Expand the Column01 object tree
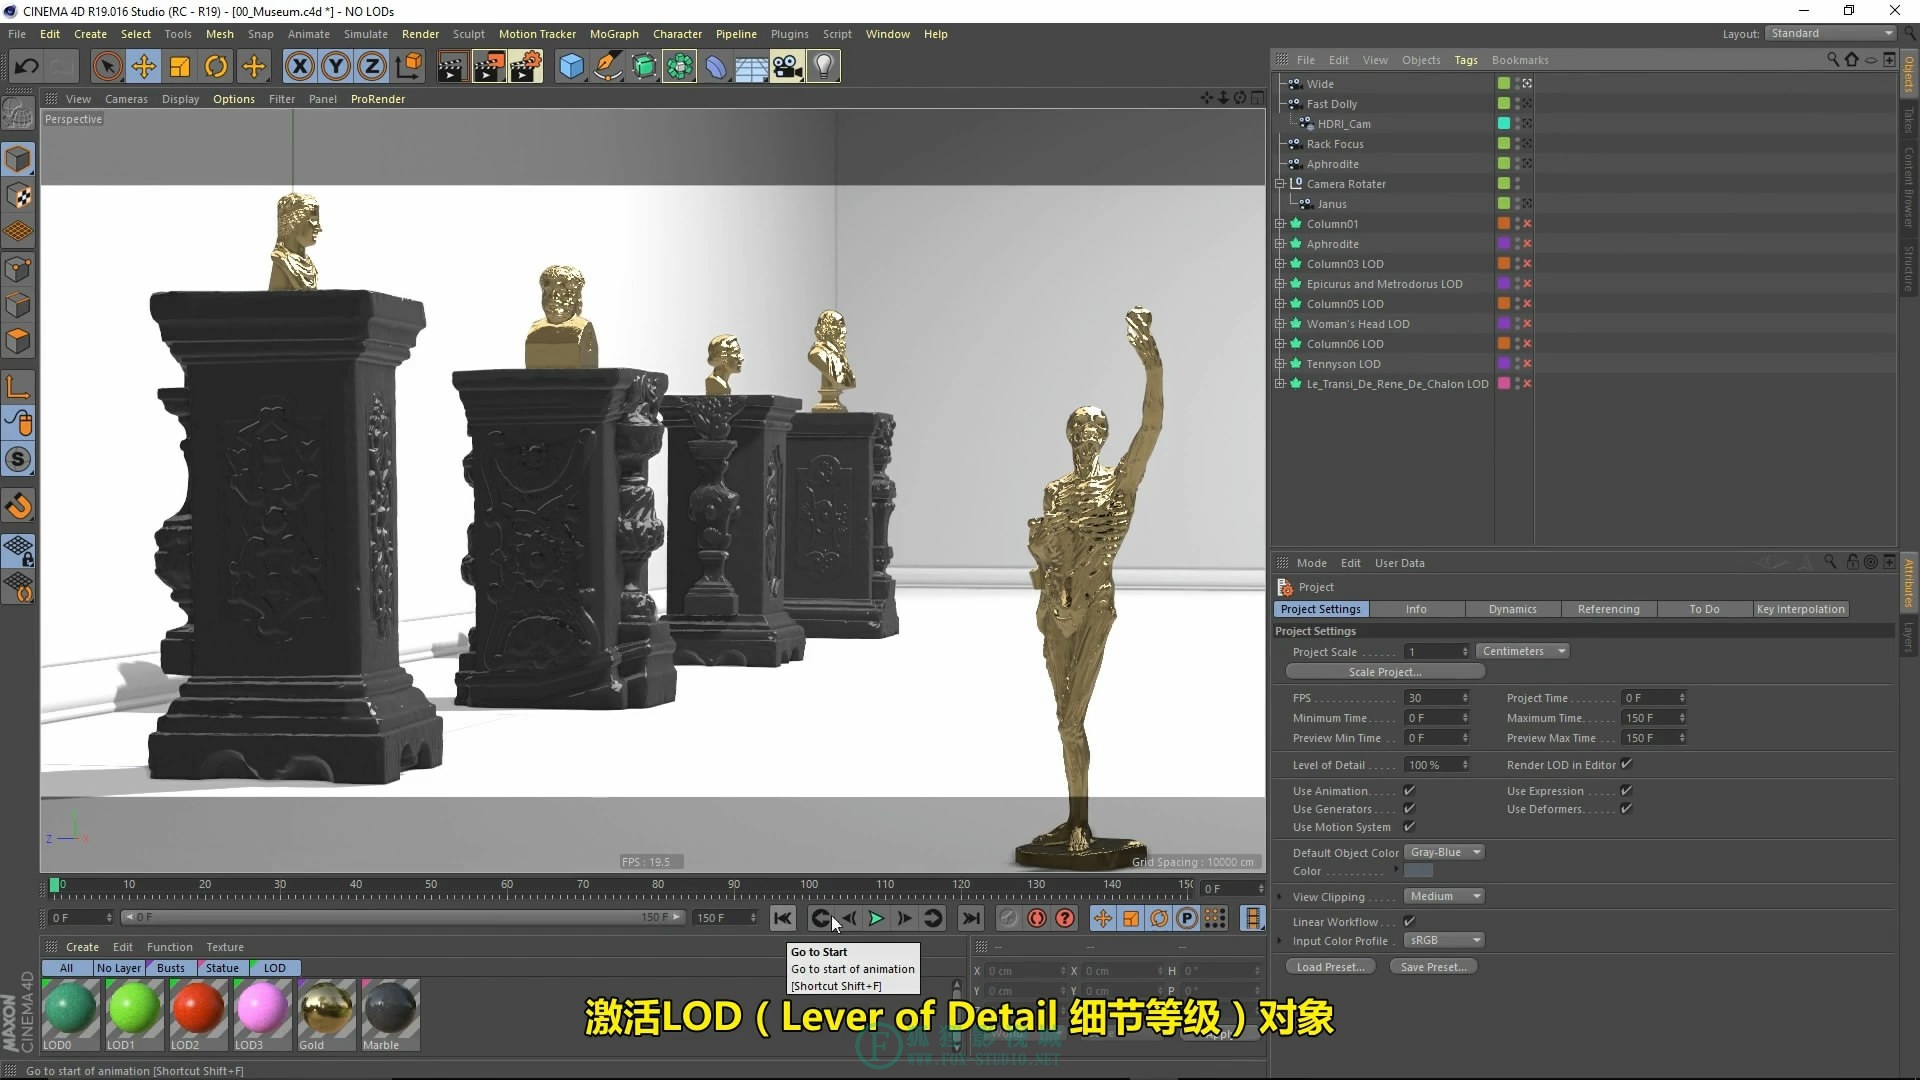The height and width of the screenshot is (1080, 1920). pos(1280,224)
